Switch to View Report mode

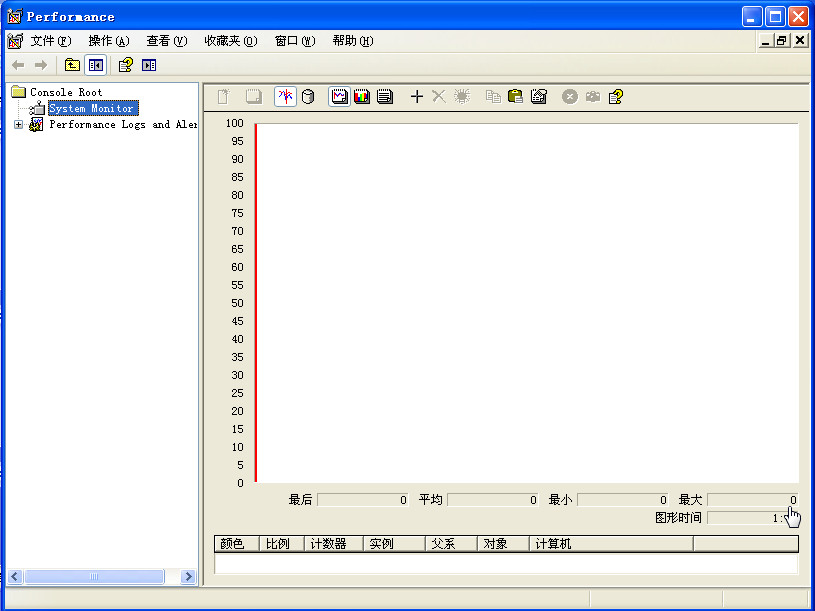[x=385, y=97]
